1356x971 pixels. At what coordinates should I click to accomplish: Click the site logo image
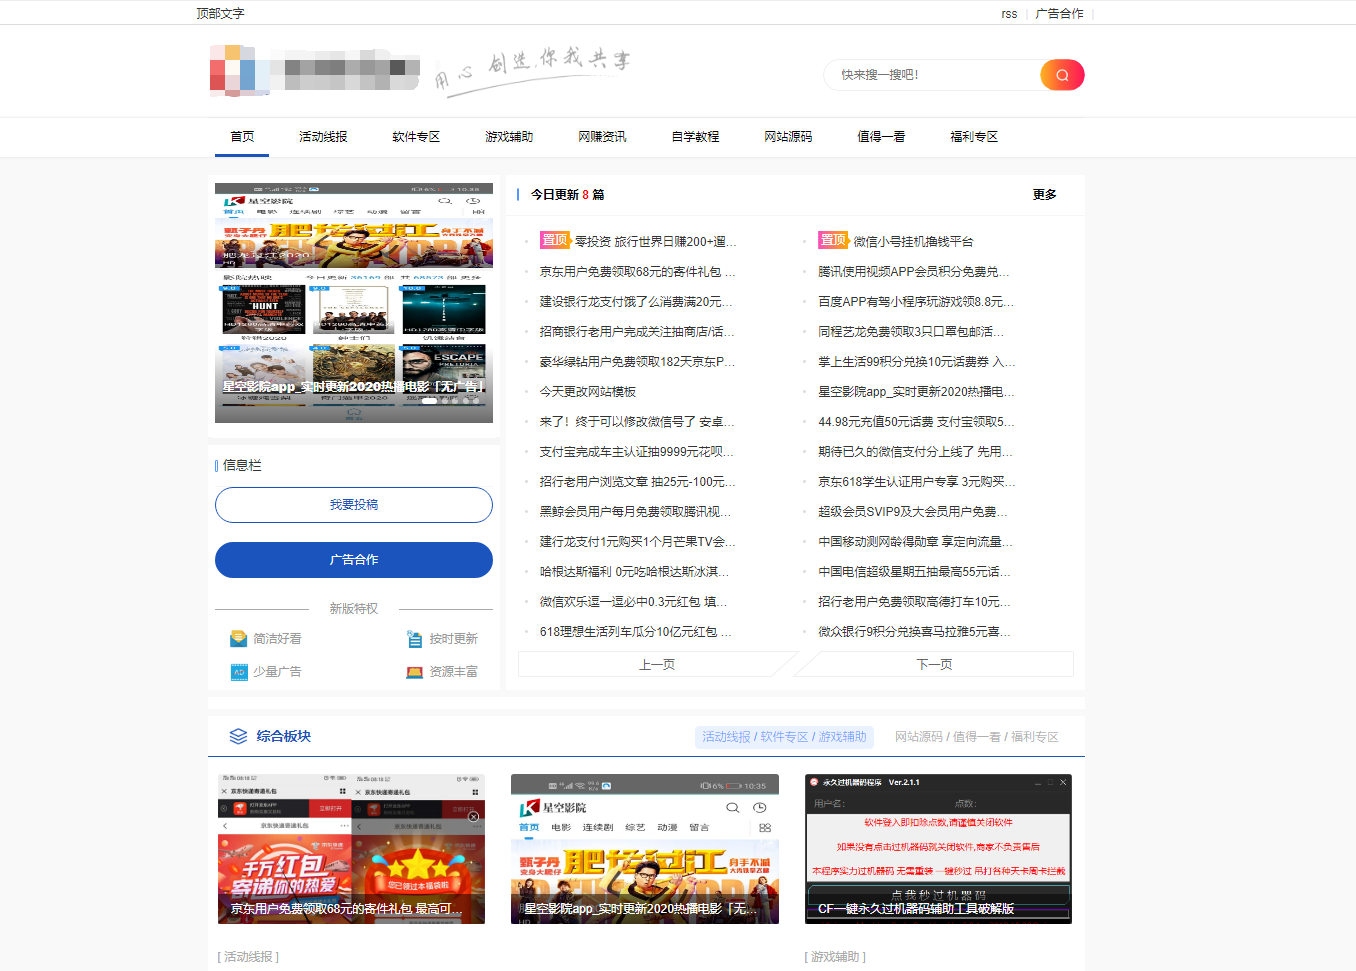click(x=313, y=70)
